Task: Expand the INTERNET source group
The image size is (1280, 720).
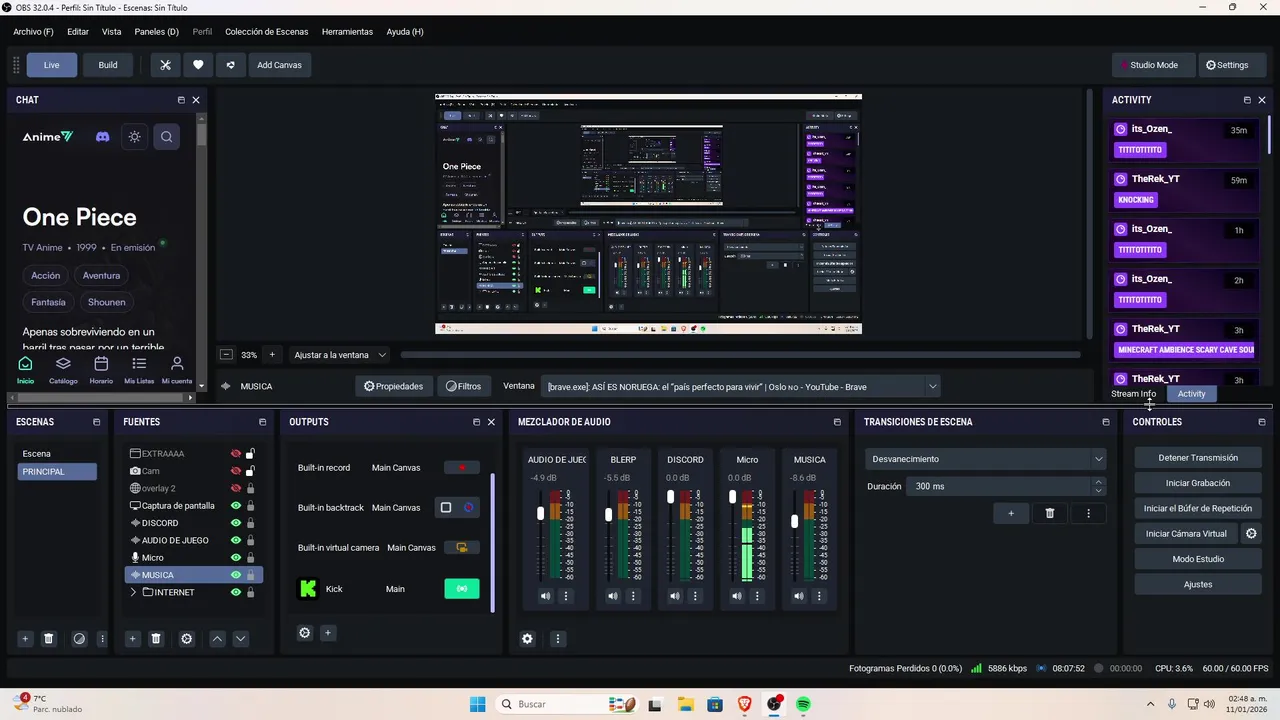Action: [x=134, y=593]
